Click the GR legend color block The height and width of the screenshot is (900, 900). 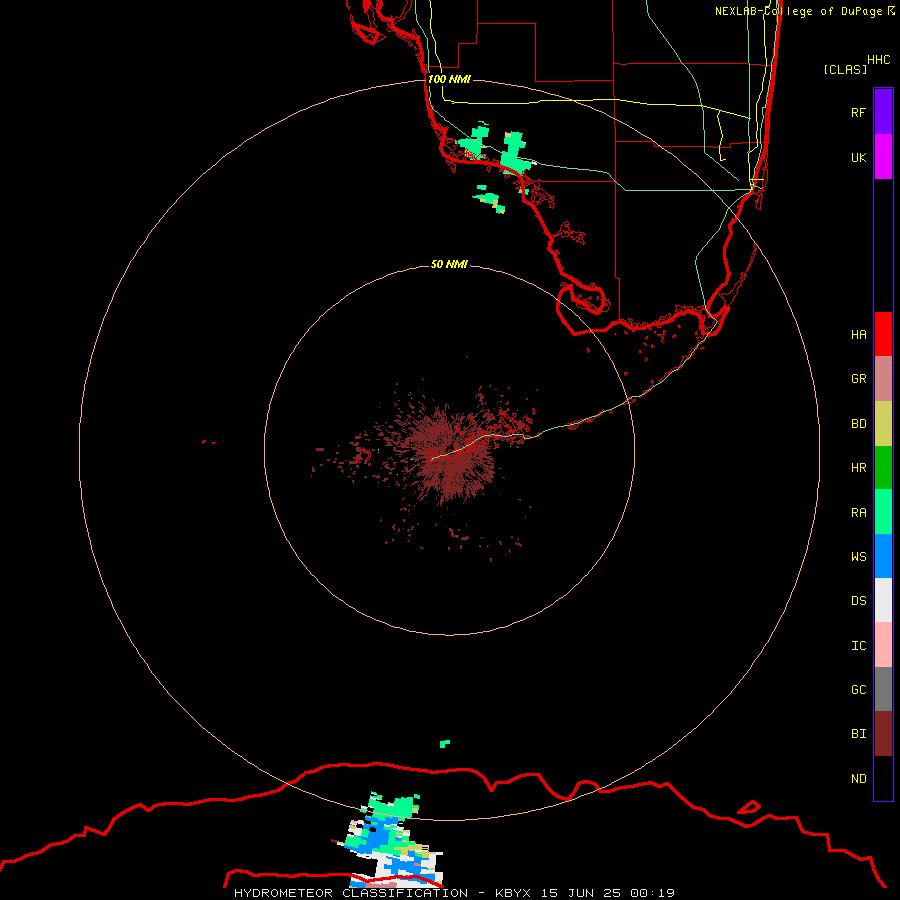coord(883,379)
